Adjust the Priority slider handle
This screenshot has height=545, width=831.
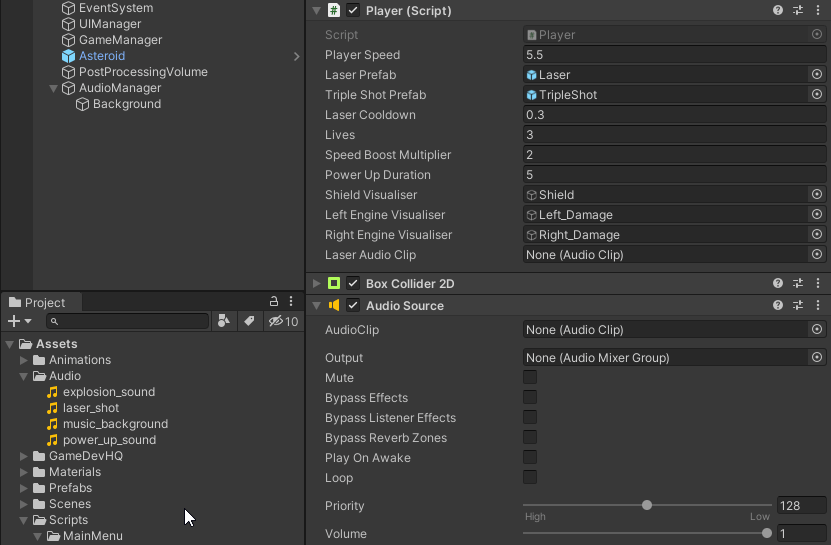(647, 505)
